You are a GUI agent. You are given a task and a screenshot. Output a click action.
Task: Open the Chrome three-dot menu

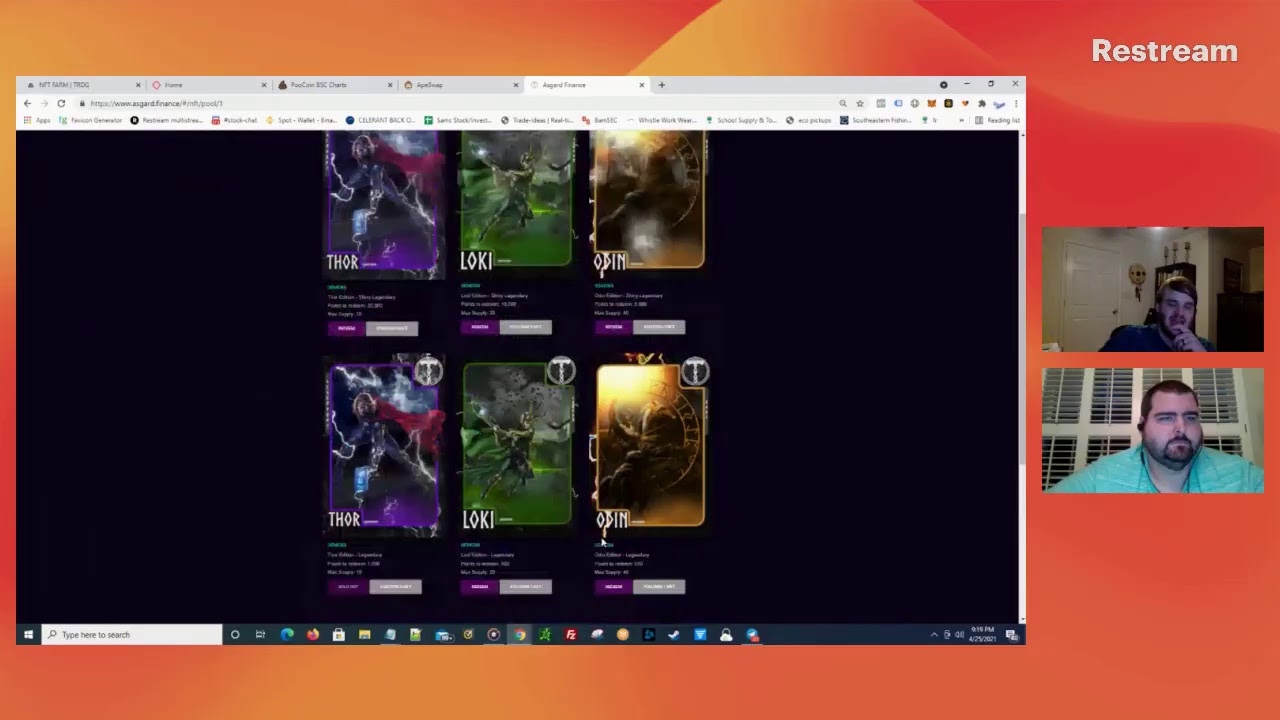(x=1016, y=103)
